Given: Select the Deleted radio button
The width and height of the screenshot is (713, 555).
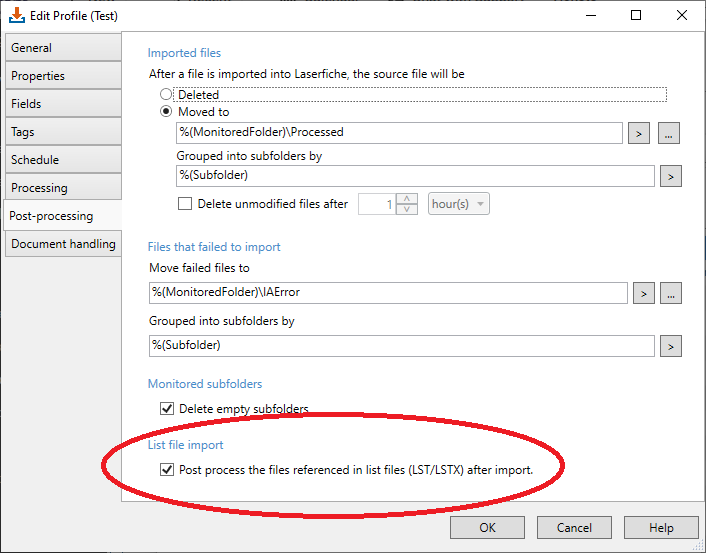Looking at the screenshot, I should (x=166, y=95).
